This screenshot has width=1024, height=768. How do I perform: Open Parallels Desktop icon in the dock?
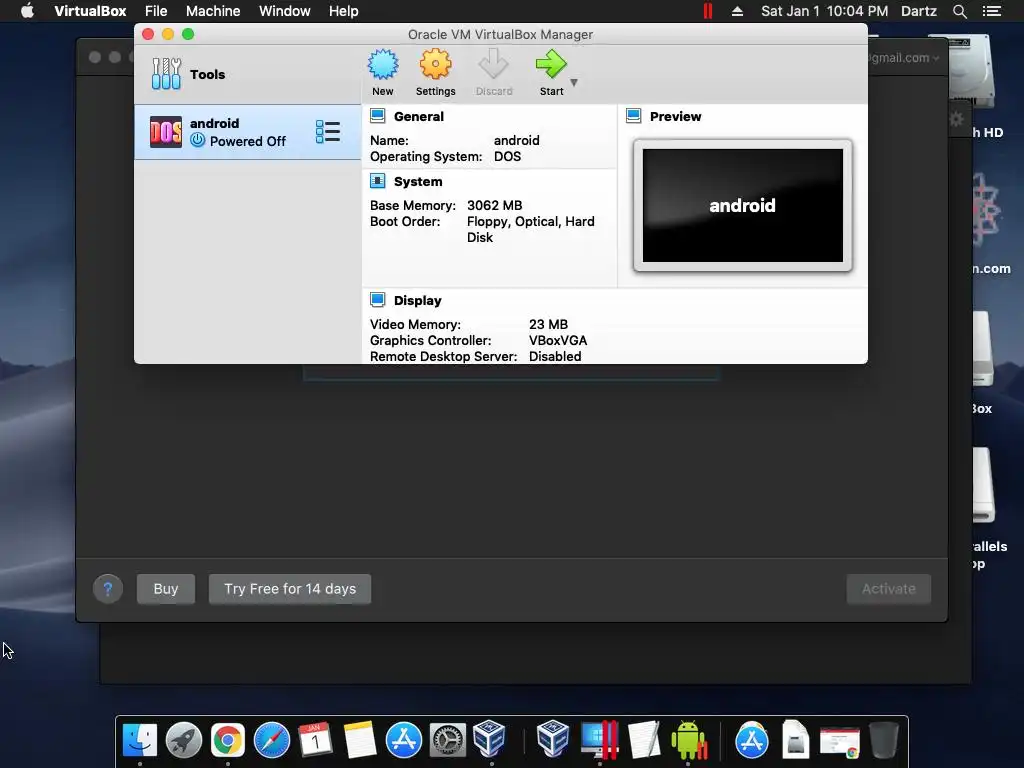pyautogui.click(x=600, y=740)
